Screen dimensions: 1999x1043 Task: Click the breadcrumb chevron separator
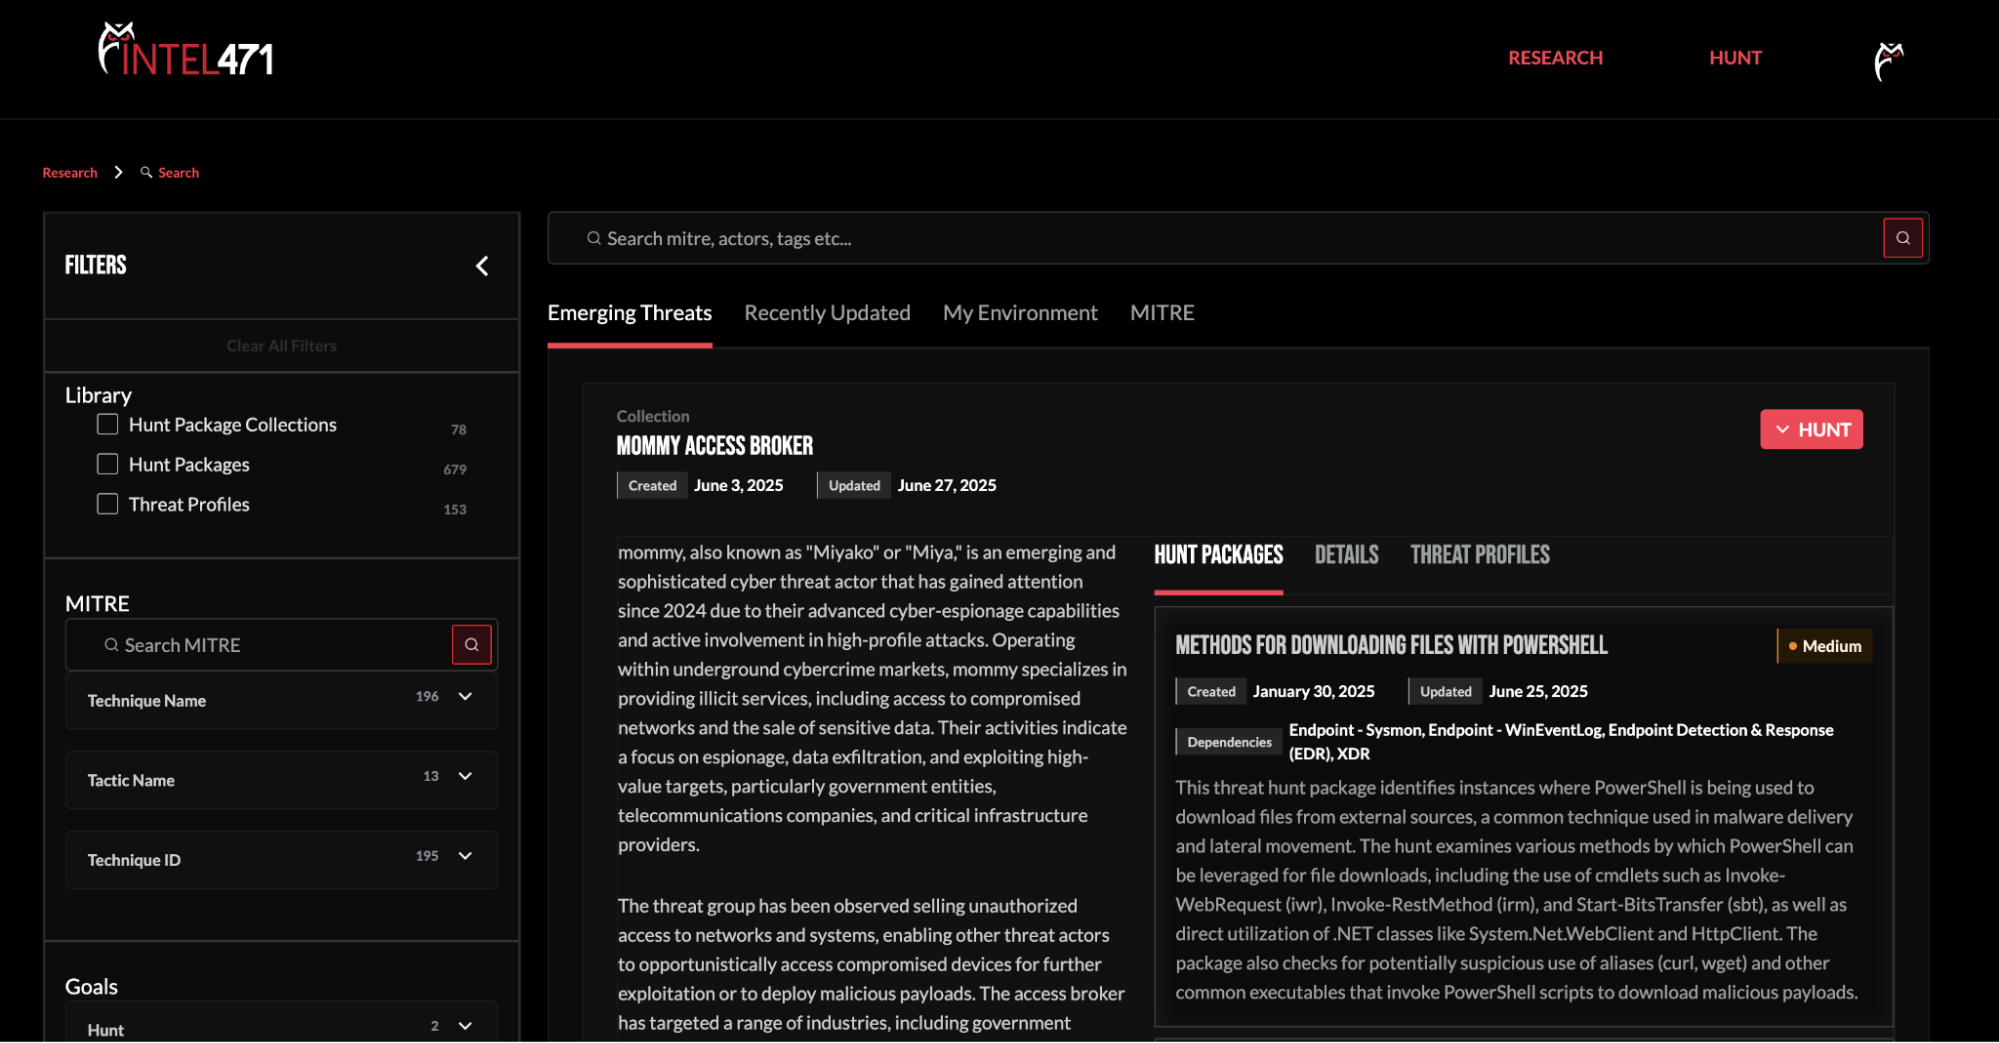118,172
